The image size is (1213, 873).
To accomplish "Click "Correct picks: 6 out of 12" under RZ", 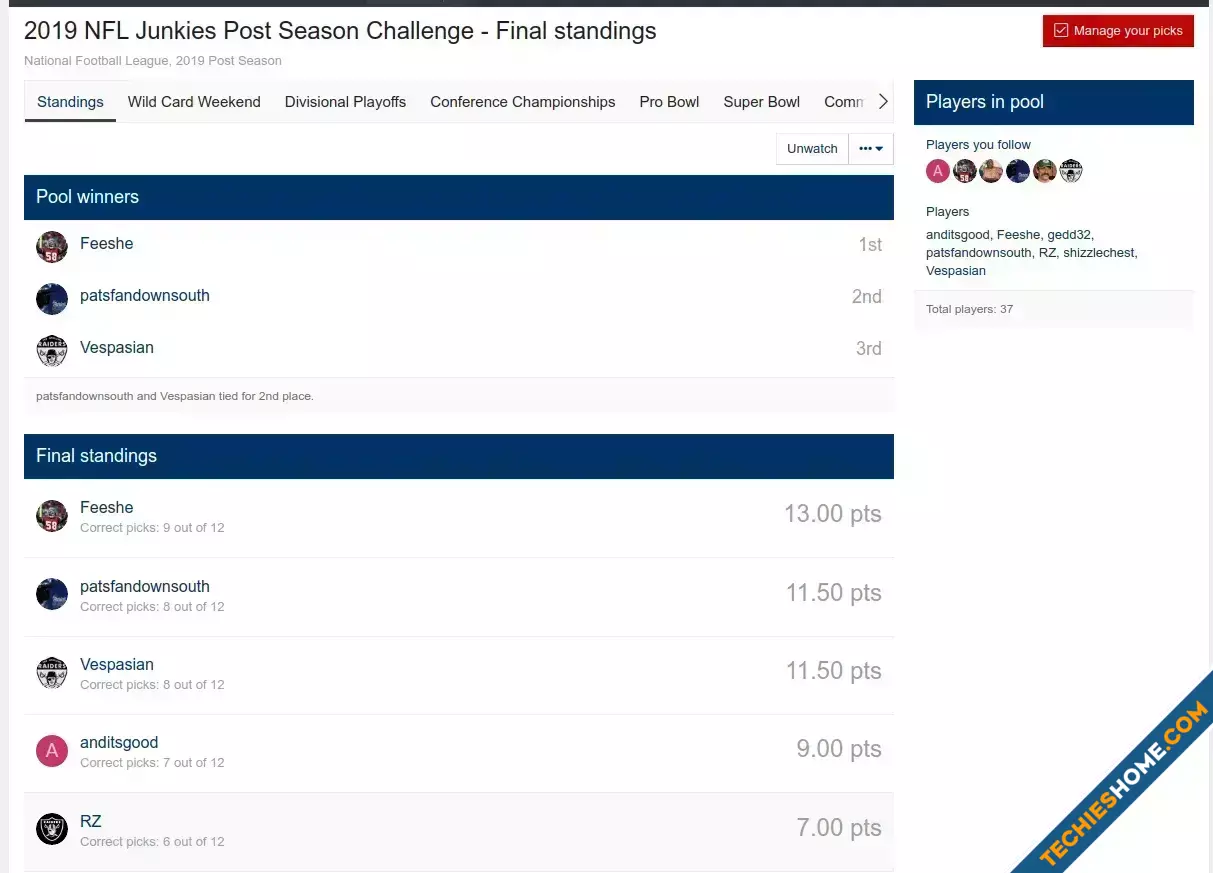I will pyautogui.click(x=152, y=842).
